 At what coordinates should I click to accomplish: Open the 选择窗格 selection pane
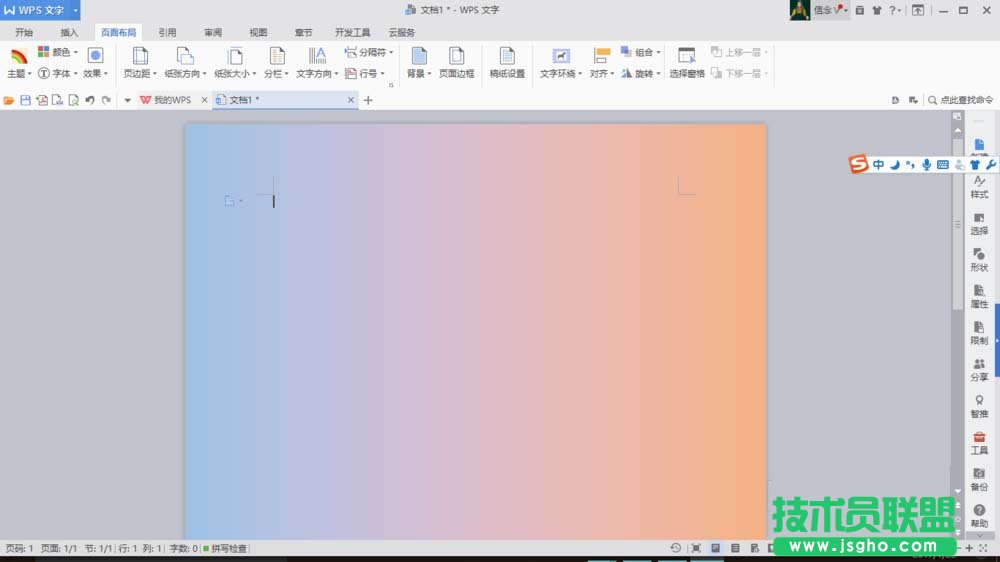(x=686, y=62)
